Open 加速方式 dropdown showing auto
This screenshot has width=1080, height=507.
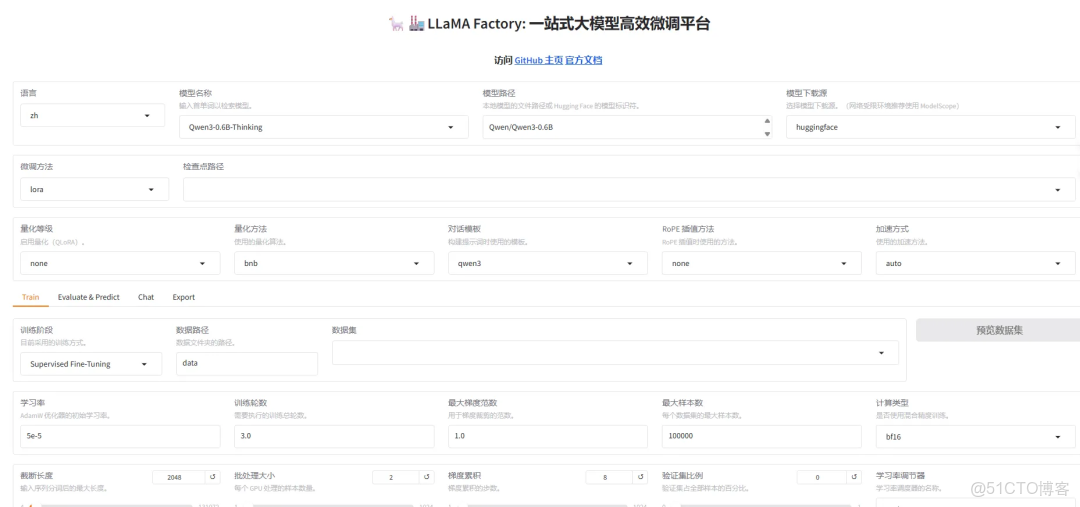click(975, 263)
